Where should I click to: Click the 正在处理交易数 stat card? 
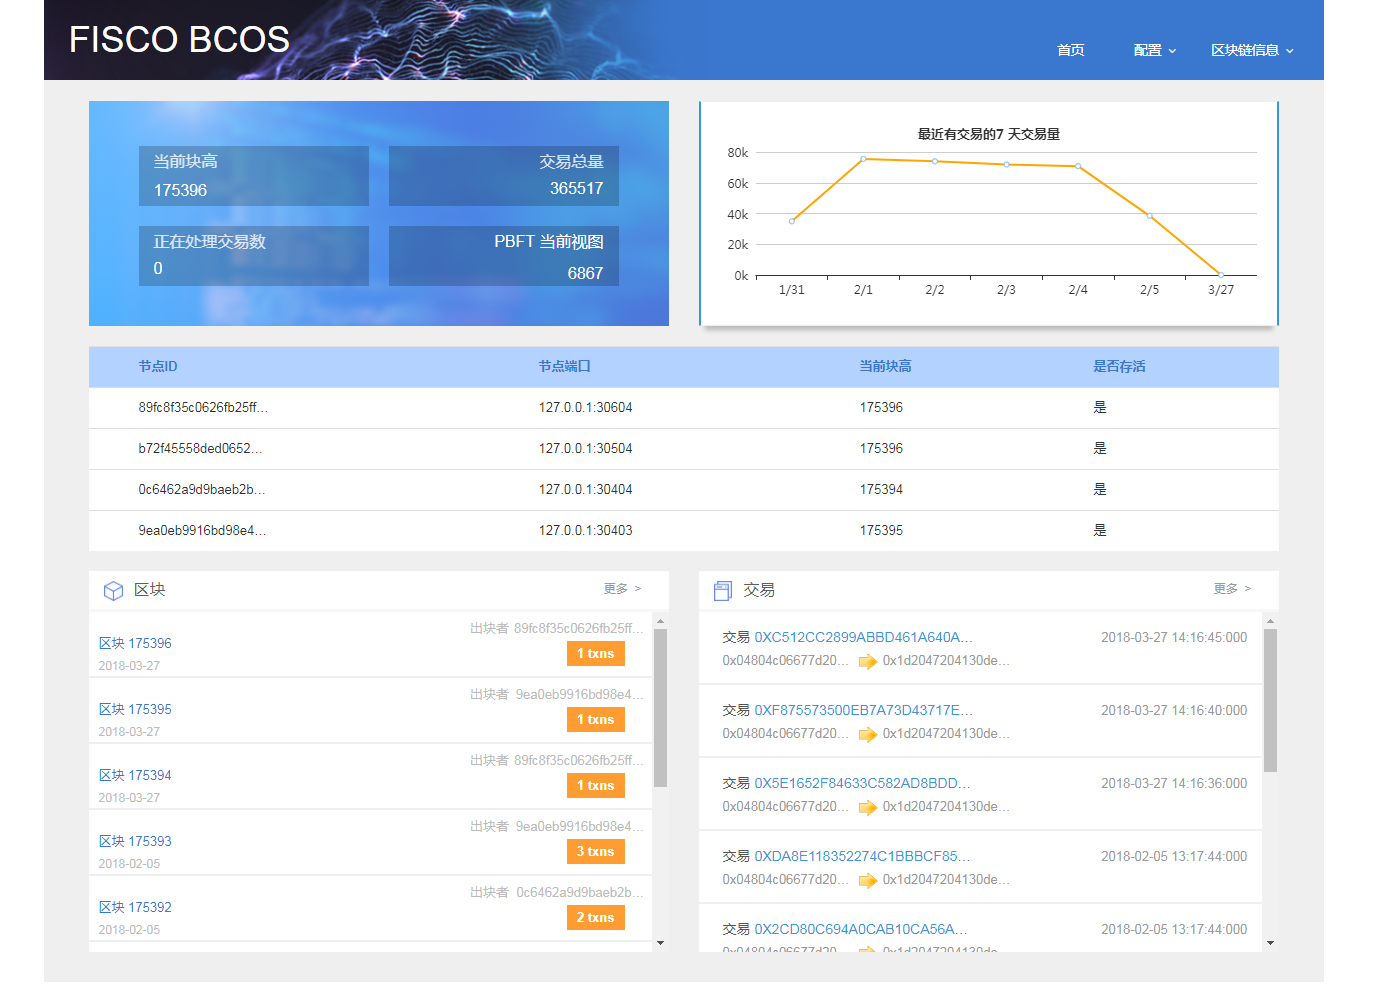pyautogui.click(x=254, y=256)
